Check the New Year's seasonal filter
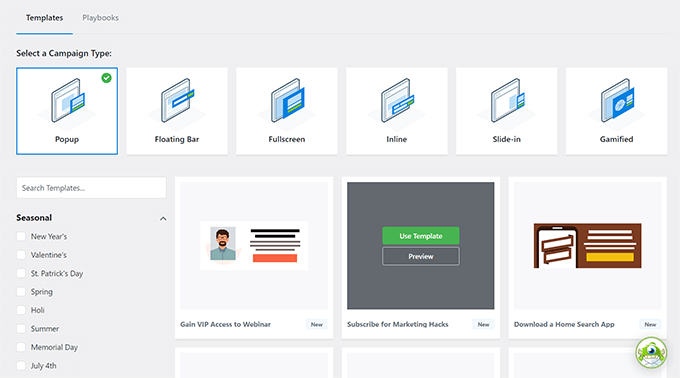 click(21, 236)
